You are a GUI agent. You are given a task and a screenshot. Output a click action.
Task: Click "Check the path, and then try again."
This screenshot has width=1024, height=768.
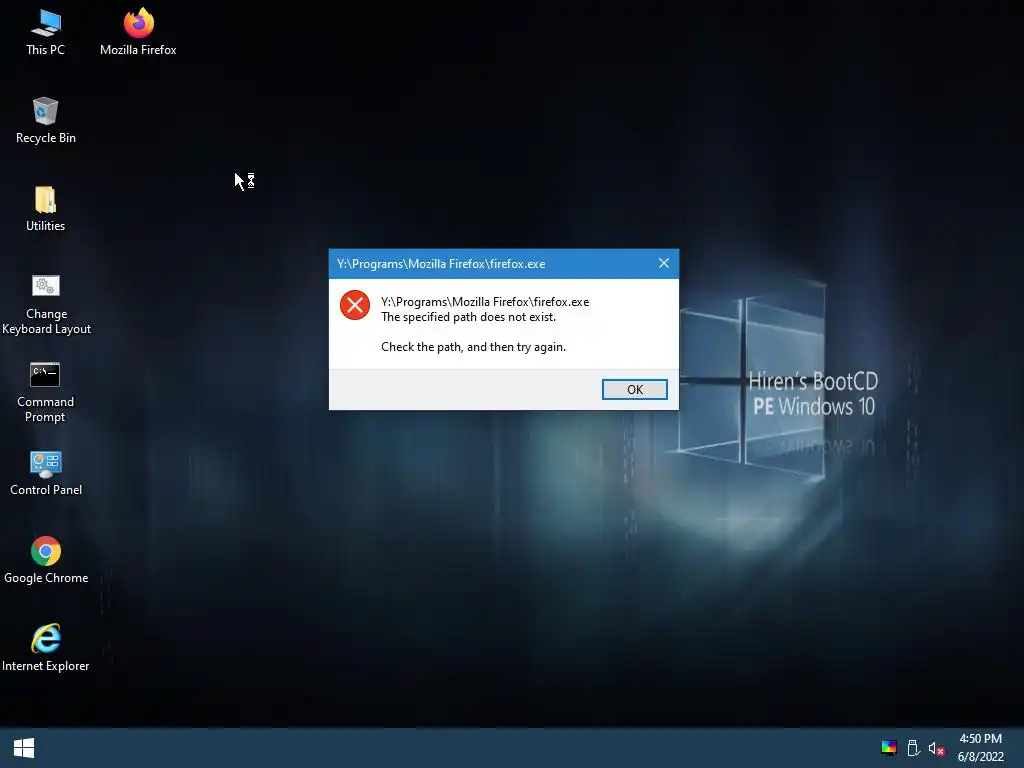[x=473, y=347]
